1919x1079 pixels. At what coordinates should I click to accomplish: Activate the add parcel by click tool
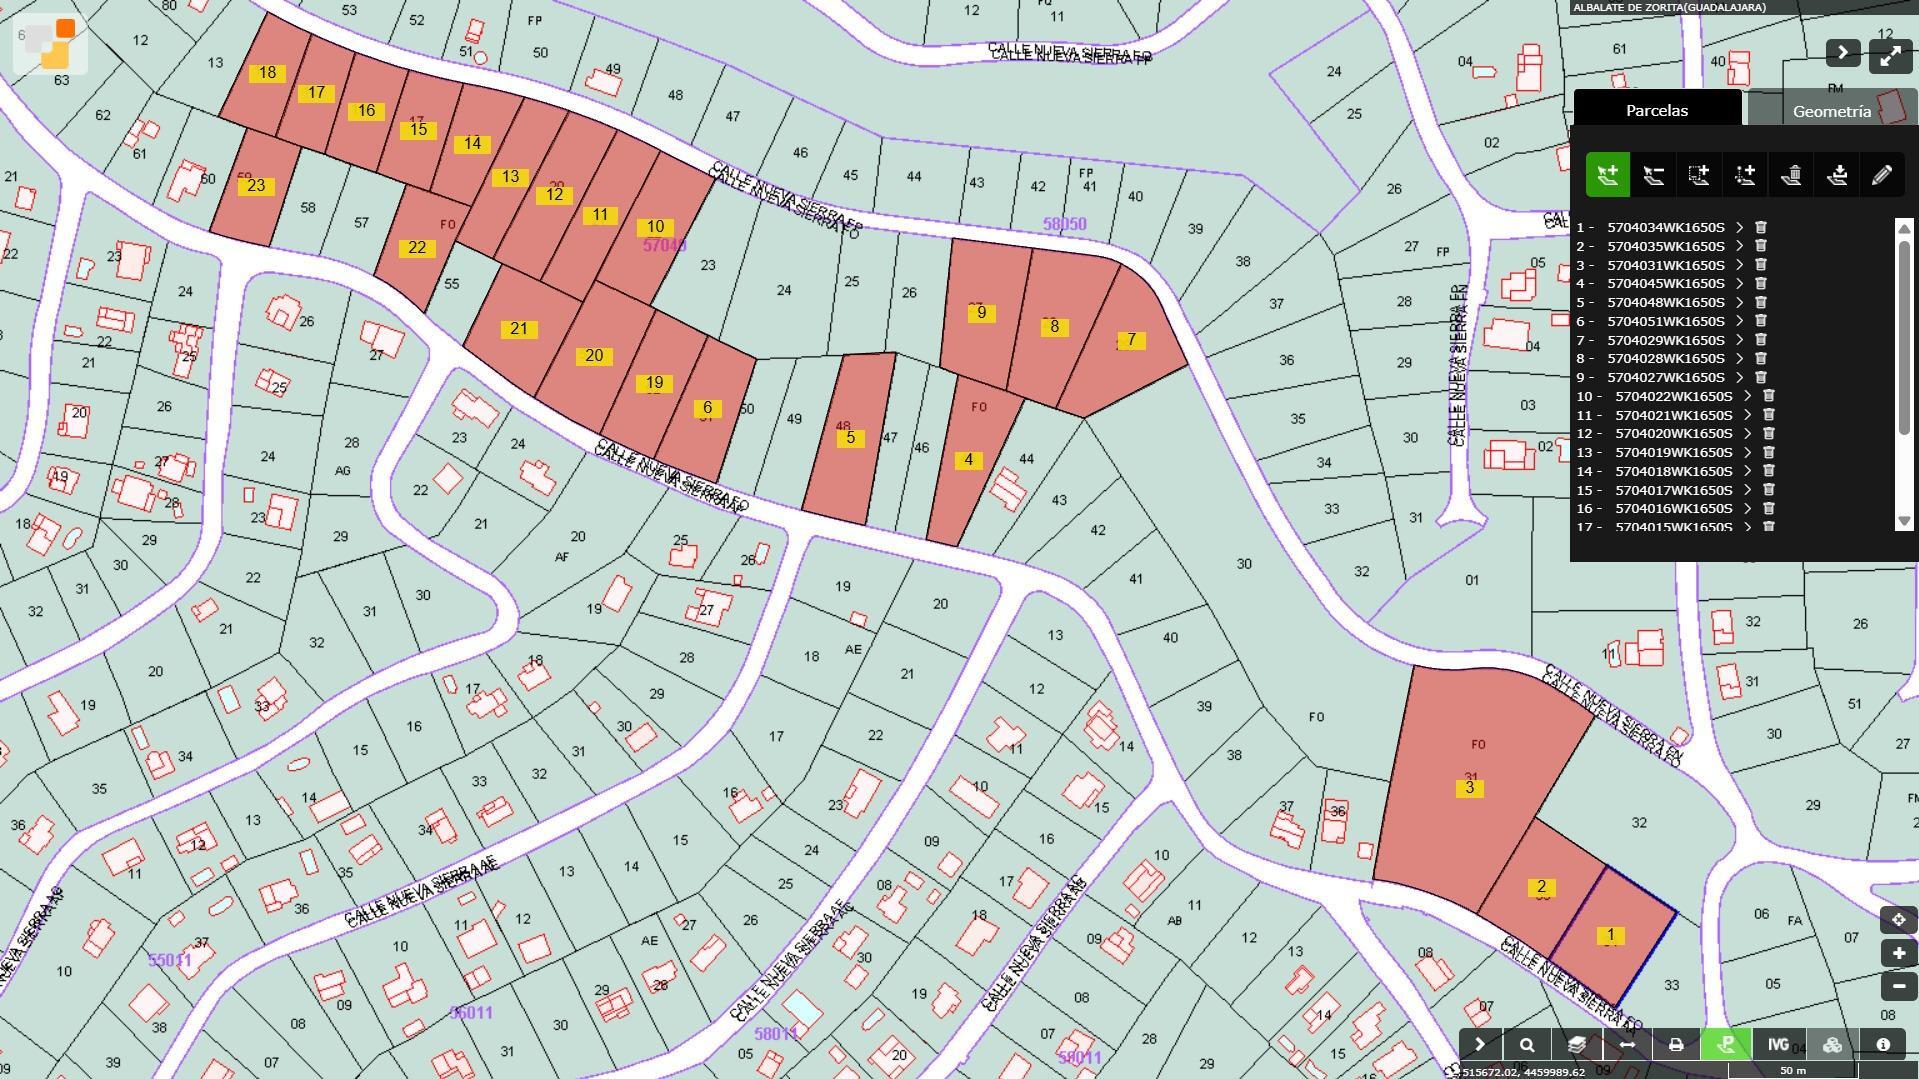(x=1607, y=175)
